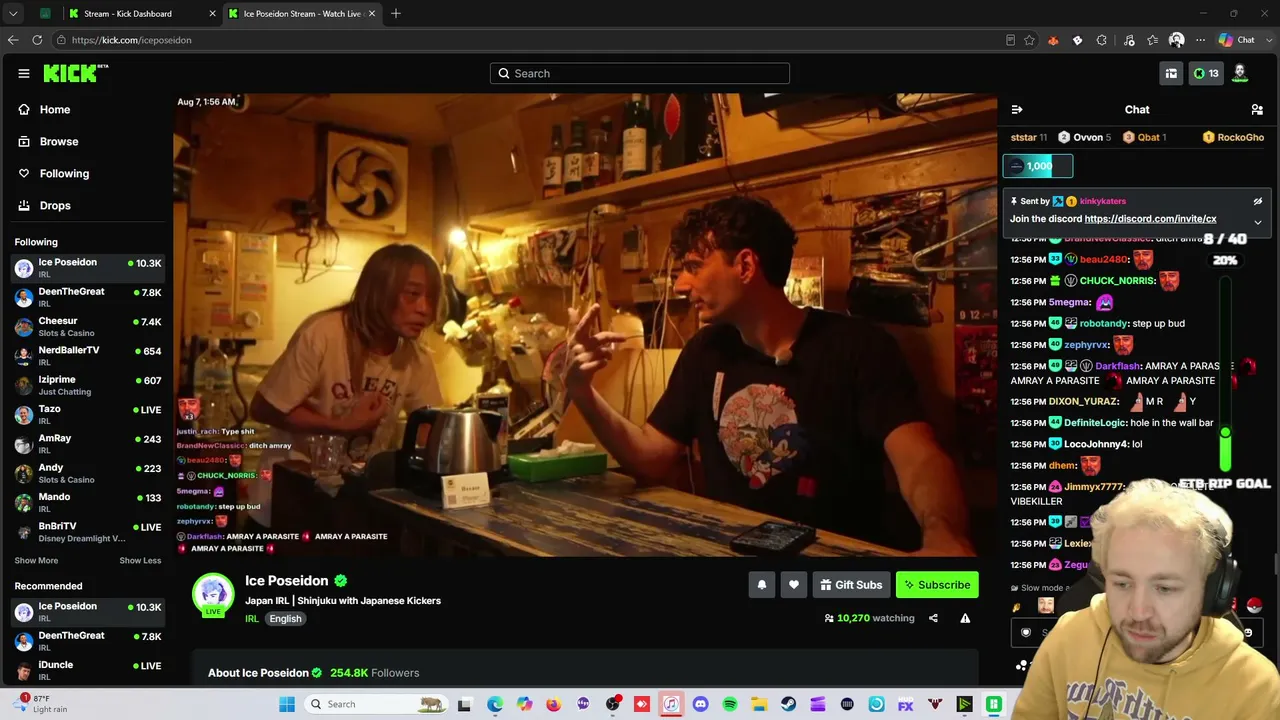Open the browser tab list dropdown

pos(13,14)
